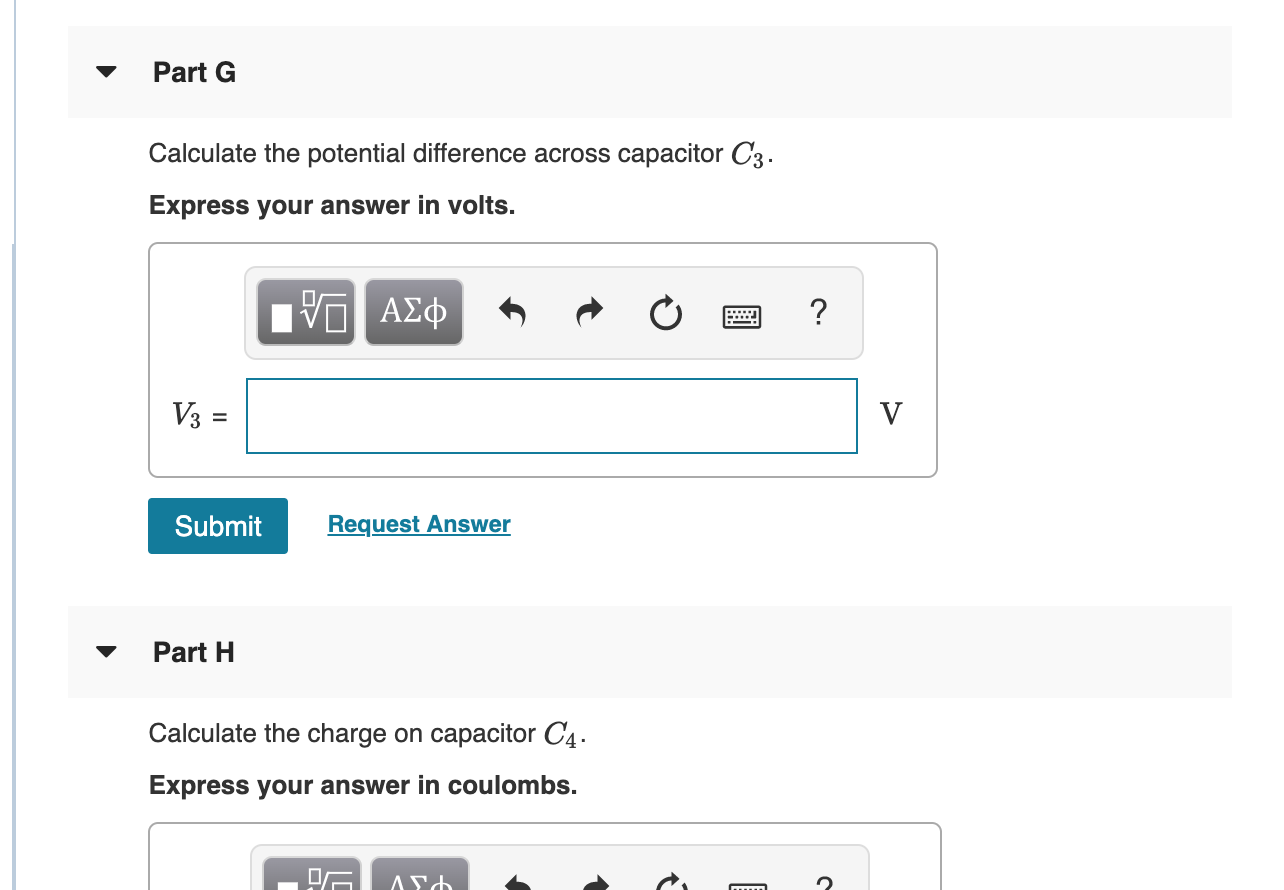The width and height of the screenshot is (1284, 890).
Task: Click the ΑΣφ symbol icon in Part H toolbar
Action: coord(419,878)
